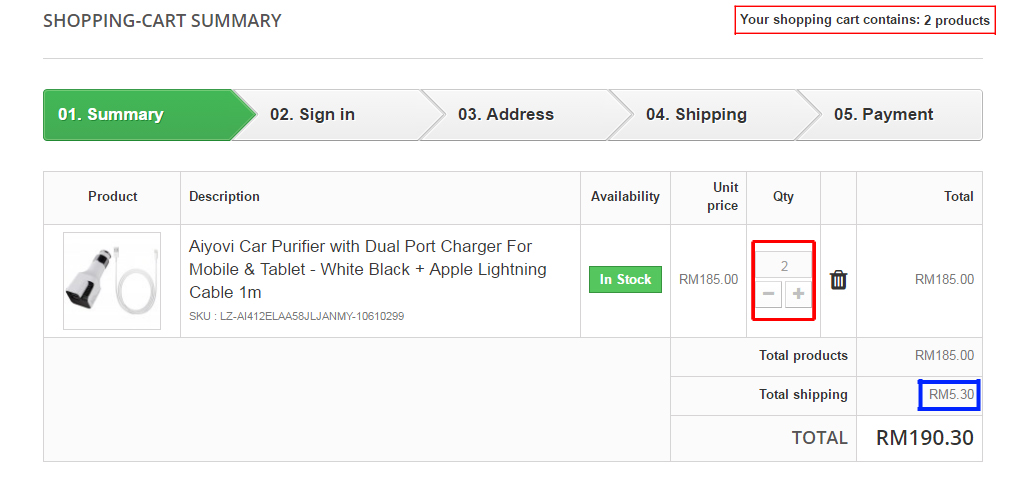Click the Unit price column header
Screen dimensions: 1020x480
pyautogui.click(x=725, y=197)
